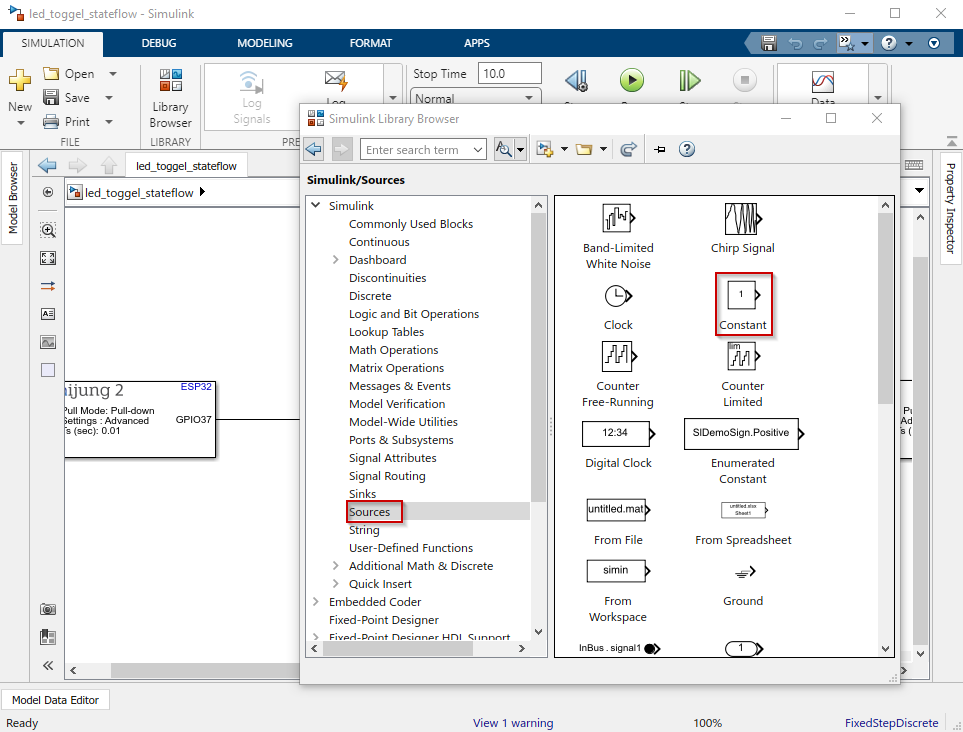Click the View 1 warning link
Screen dimensions: 963x732
[513, 723]
